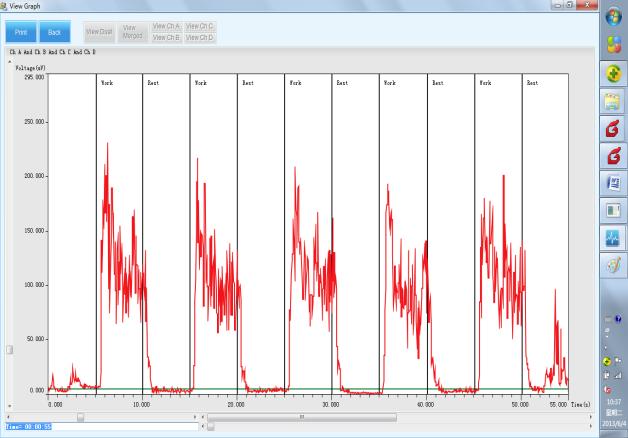
Task: Click the View Graph window title
Action: (25, 6)
